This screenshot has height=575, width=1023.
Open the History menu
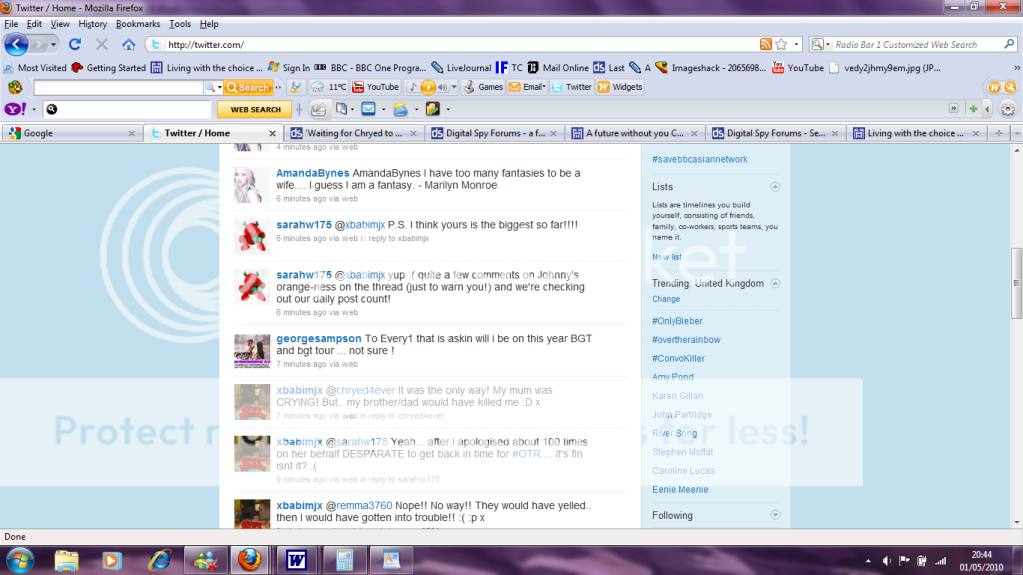pos(92,23)
